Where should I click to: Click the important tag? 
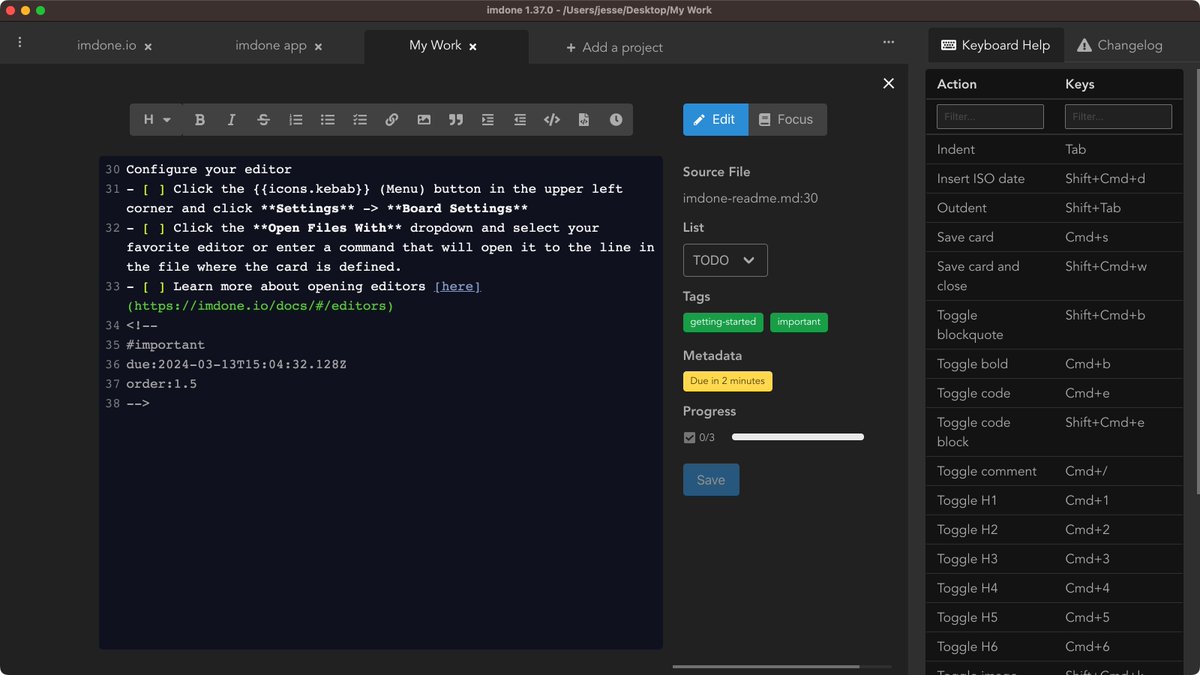(x=799, y=322)
